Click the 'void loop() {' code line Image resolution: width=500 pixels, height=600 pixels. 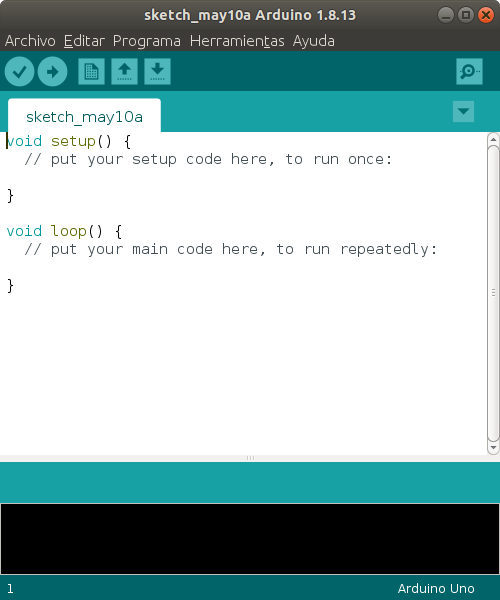coord(64,231)
